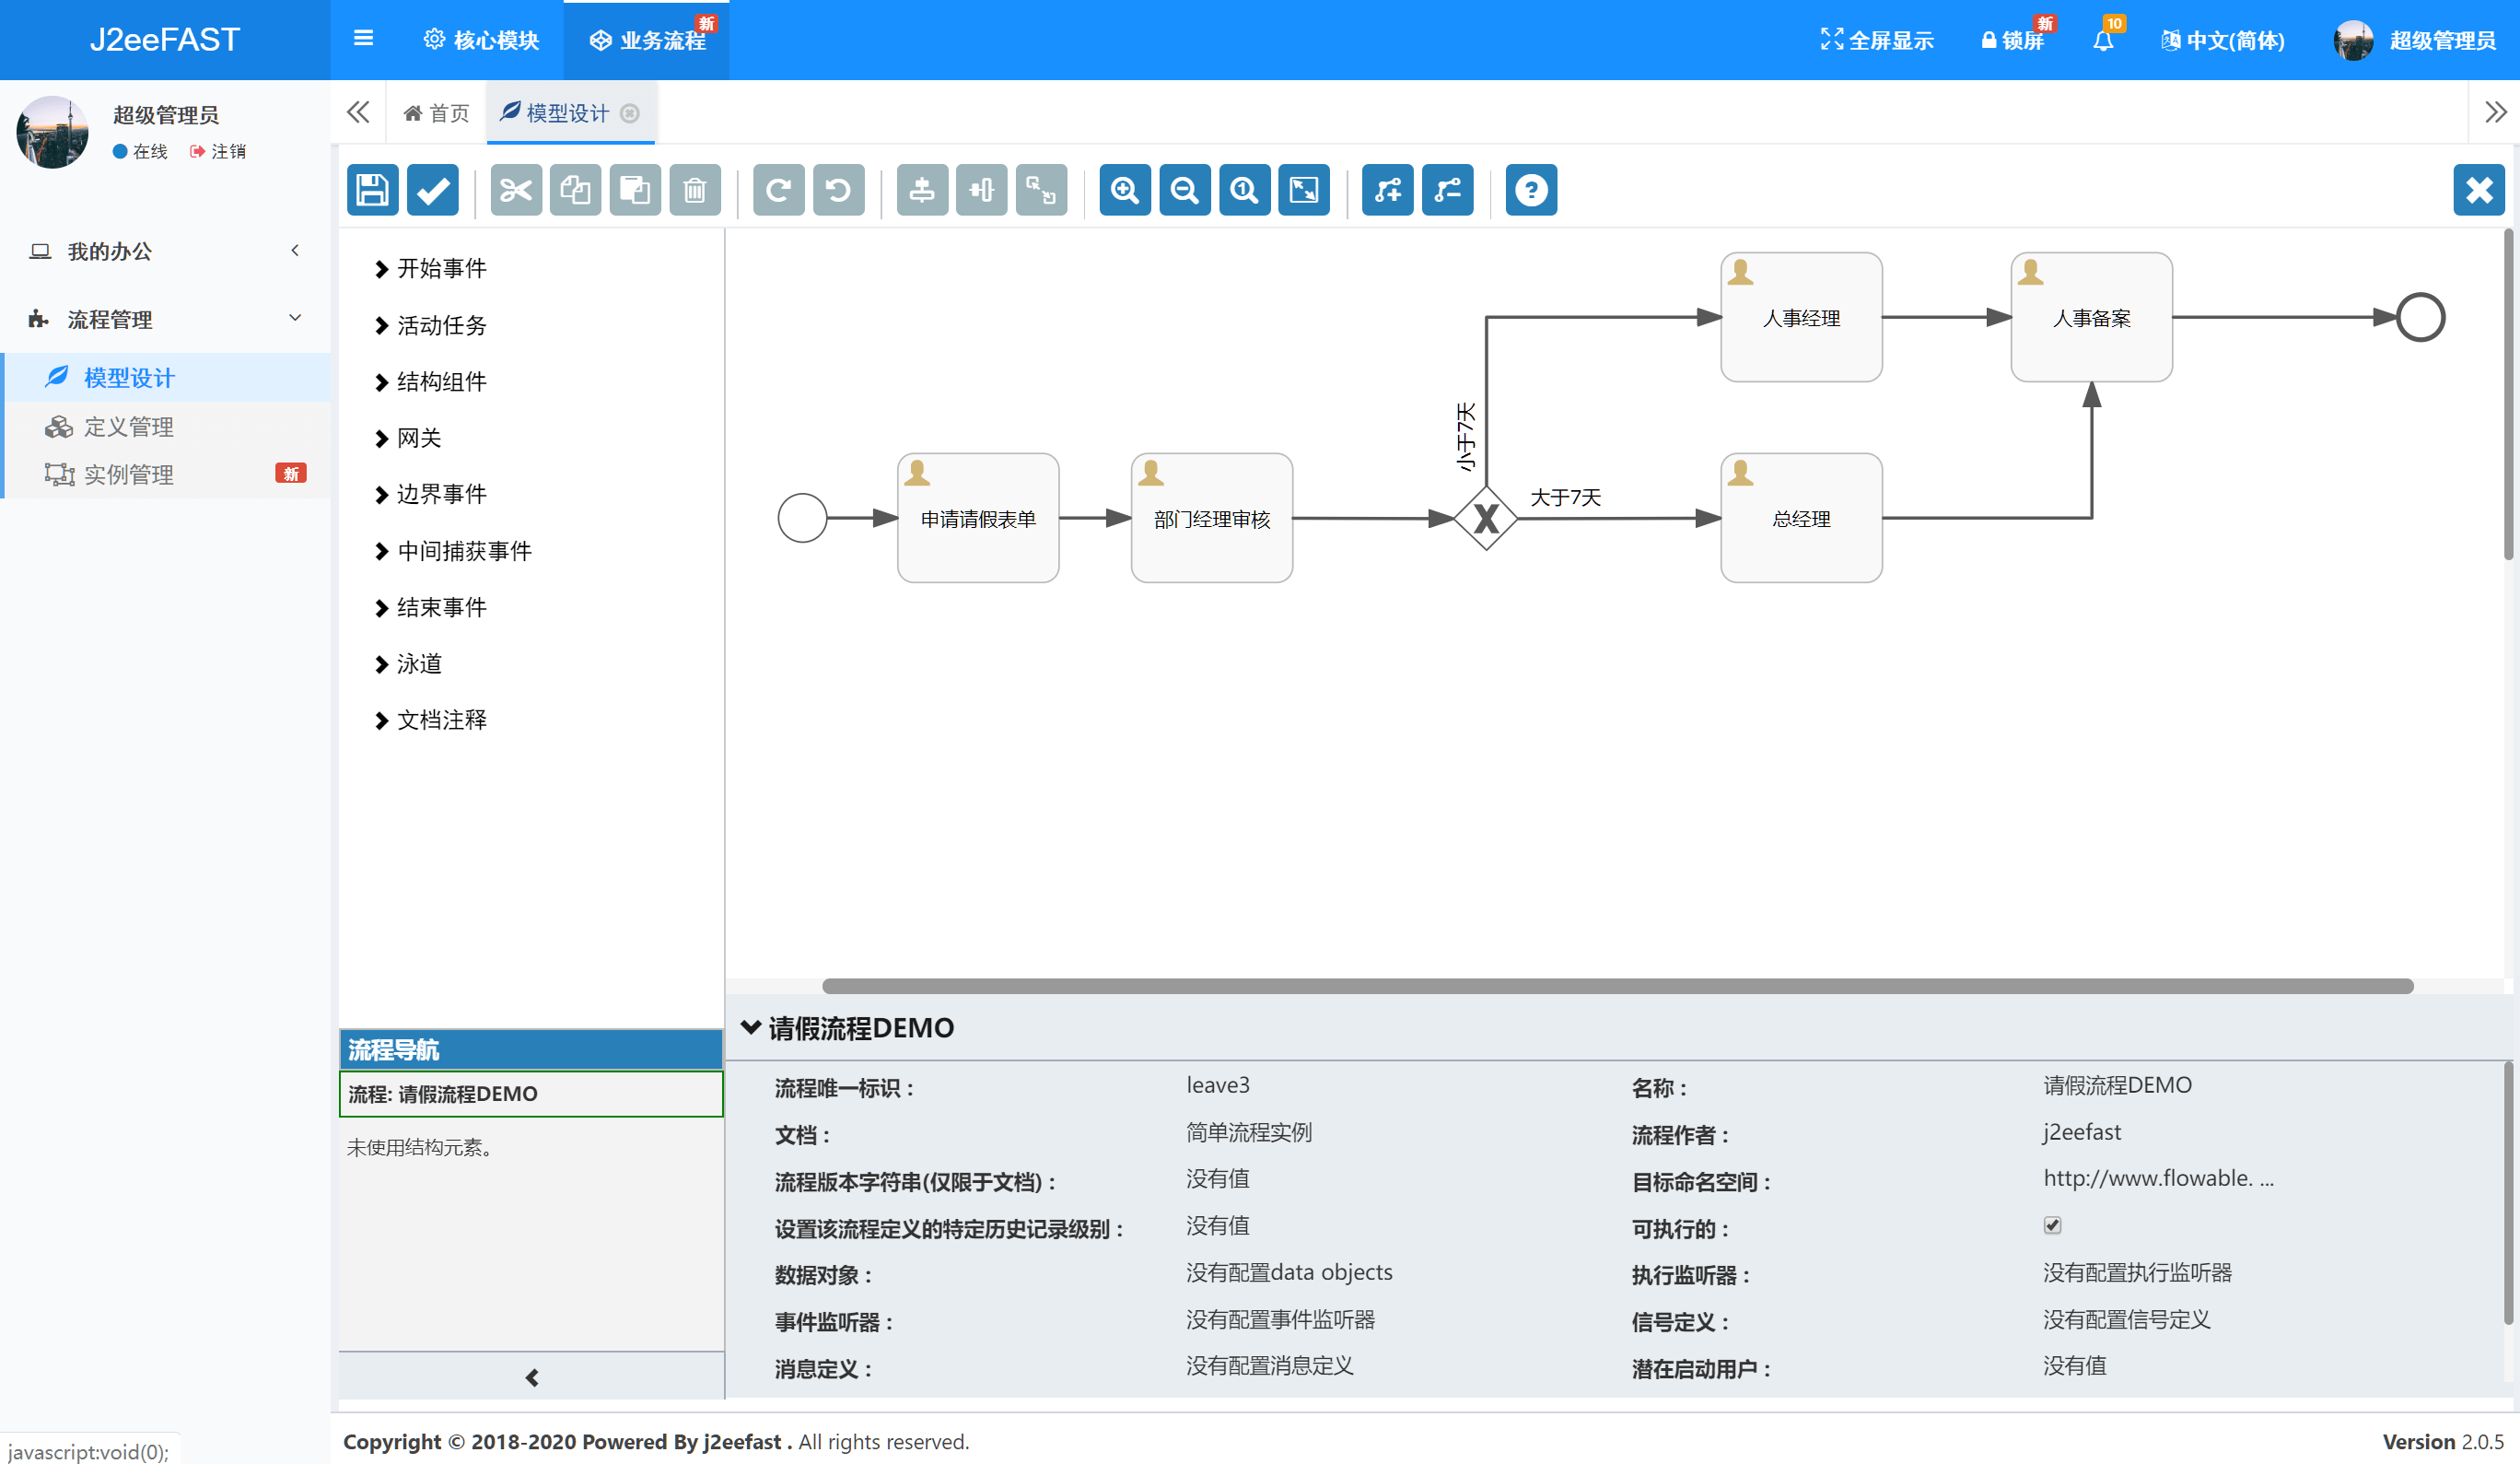Open 定义管理 in the sidebar
Screen dimensions: 2520x1464
128,427
